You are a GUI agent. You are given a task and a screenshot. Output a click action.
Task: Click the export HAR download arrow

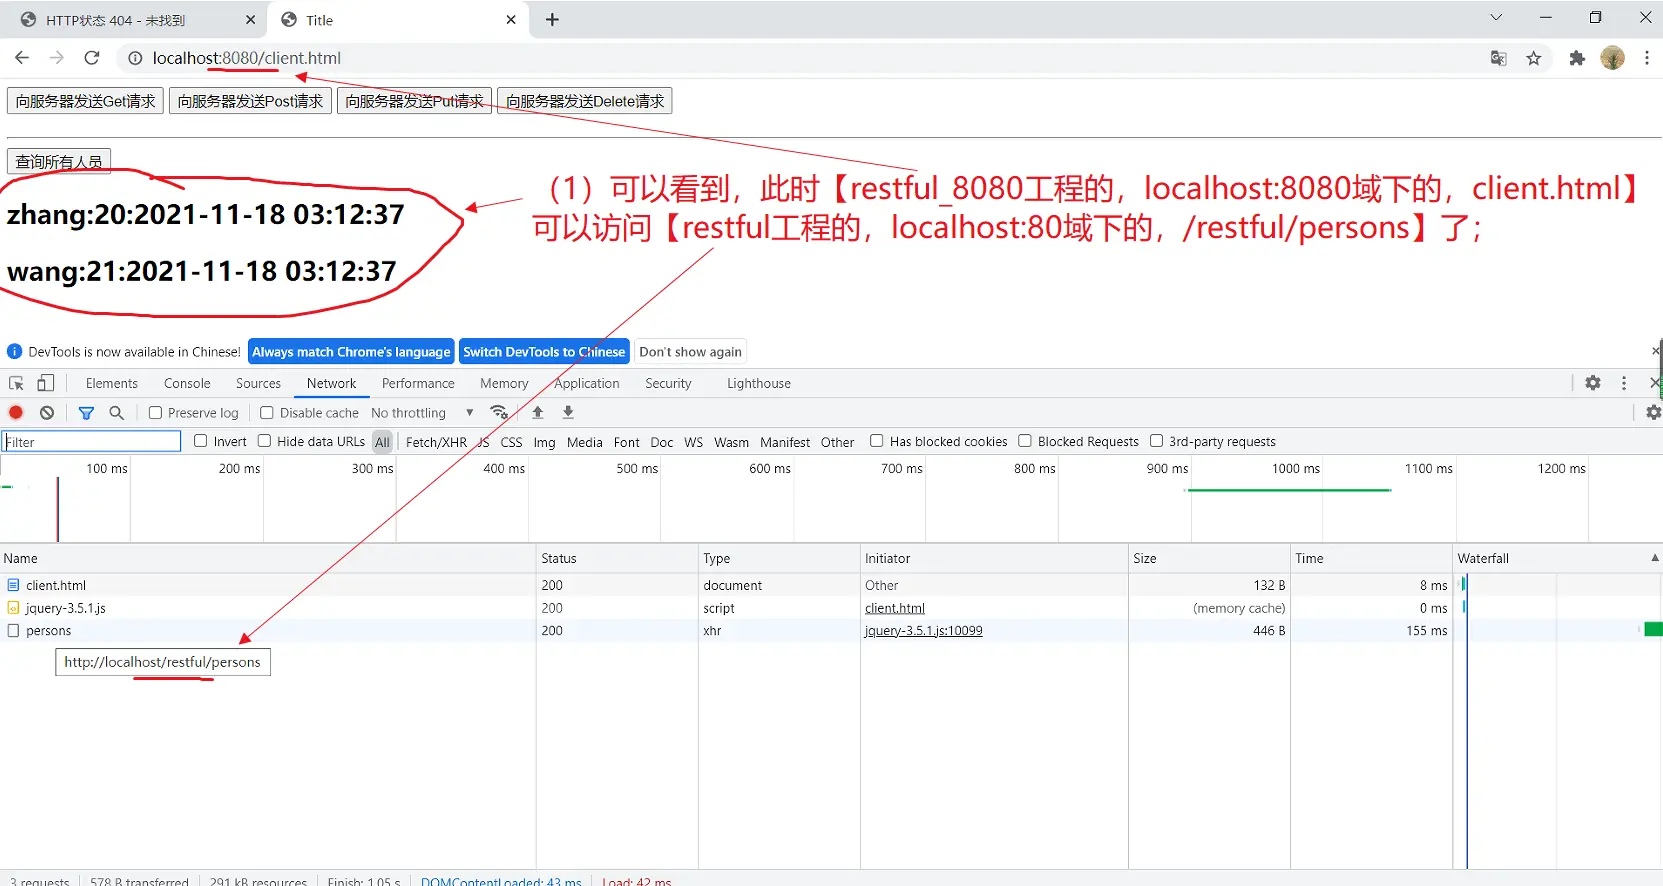tap(568, 412)
